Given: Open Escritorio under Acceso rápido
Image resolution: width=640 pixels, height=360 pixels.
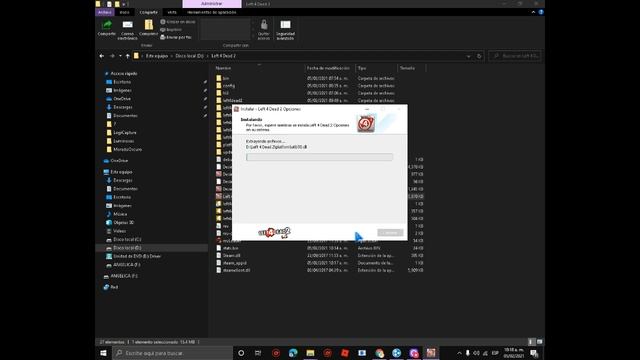Looking at the screenshot, I should pyautogui.click(x=122, y=82).
